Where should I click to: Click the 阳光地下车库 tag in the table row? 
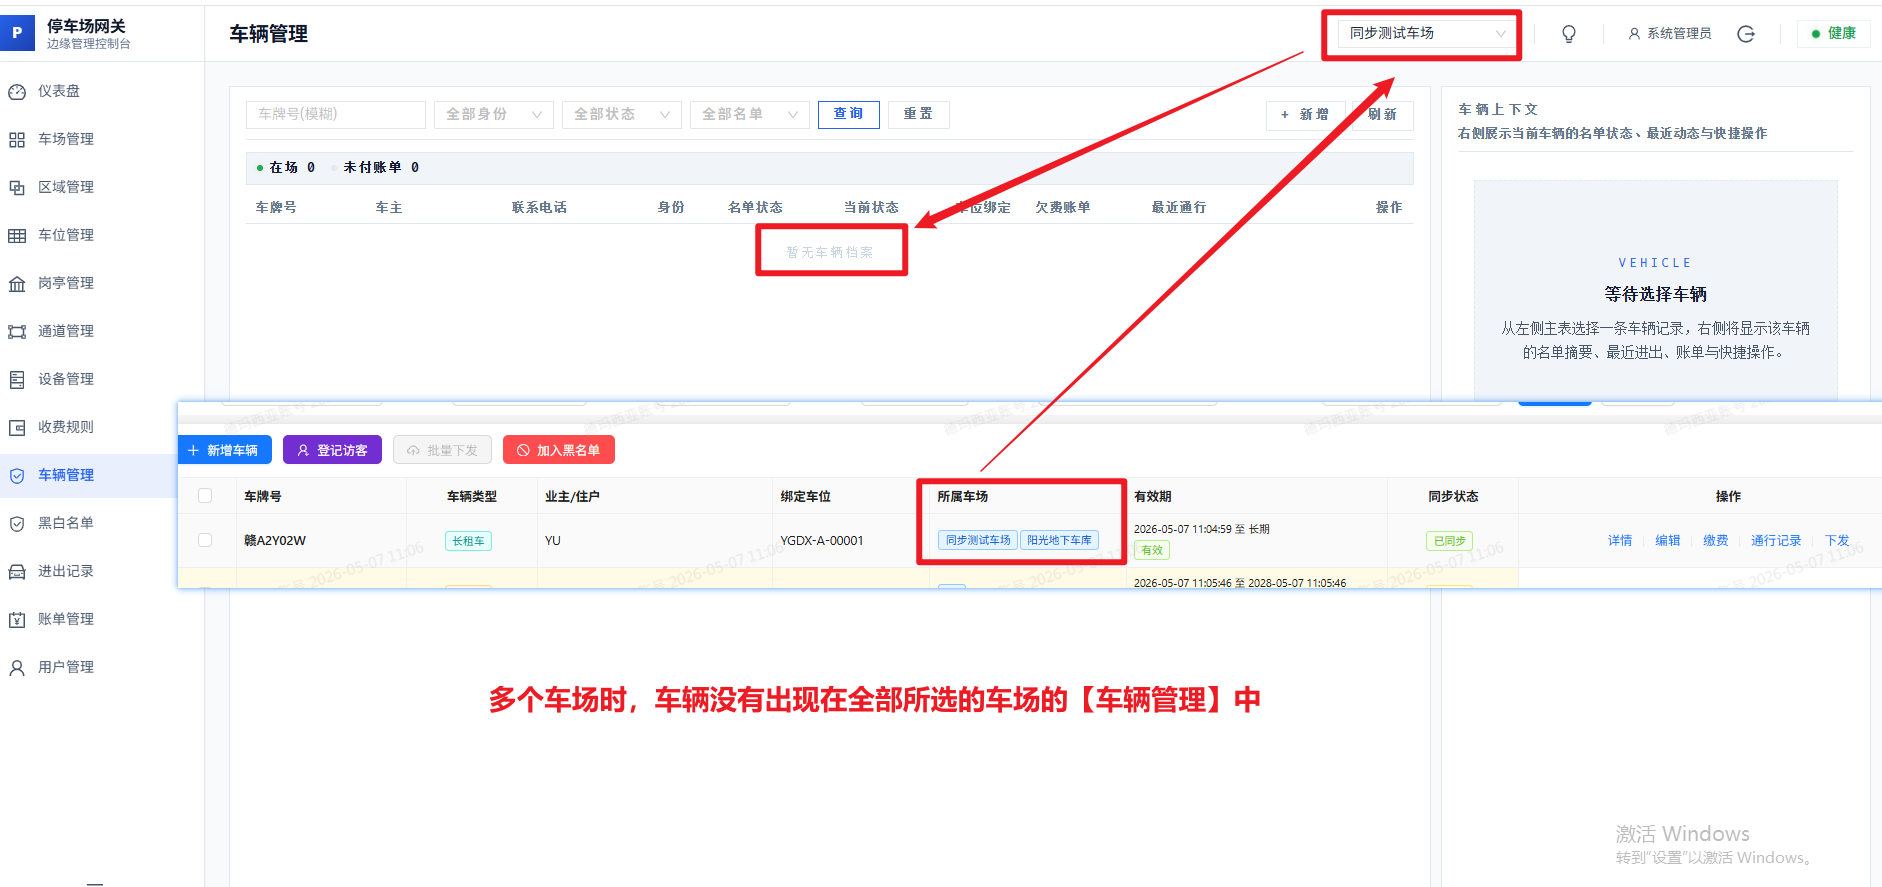coord(1059,540)
